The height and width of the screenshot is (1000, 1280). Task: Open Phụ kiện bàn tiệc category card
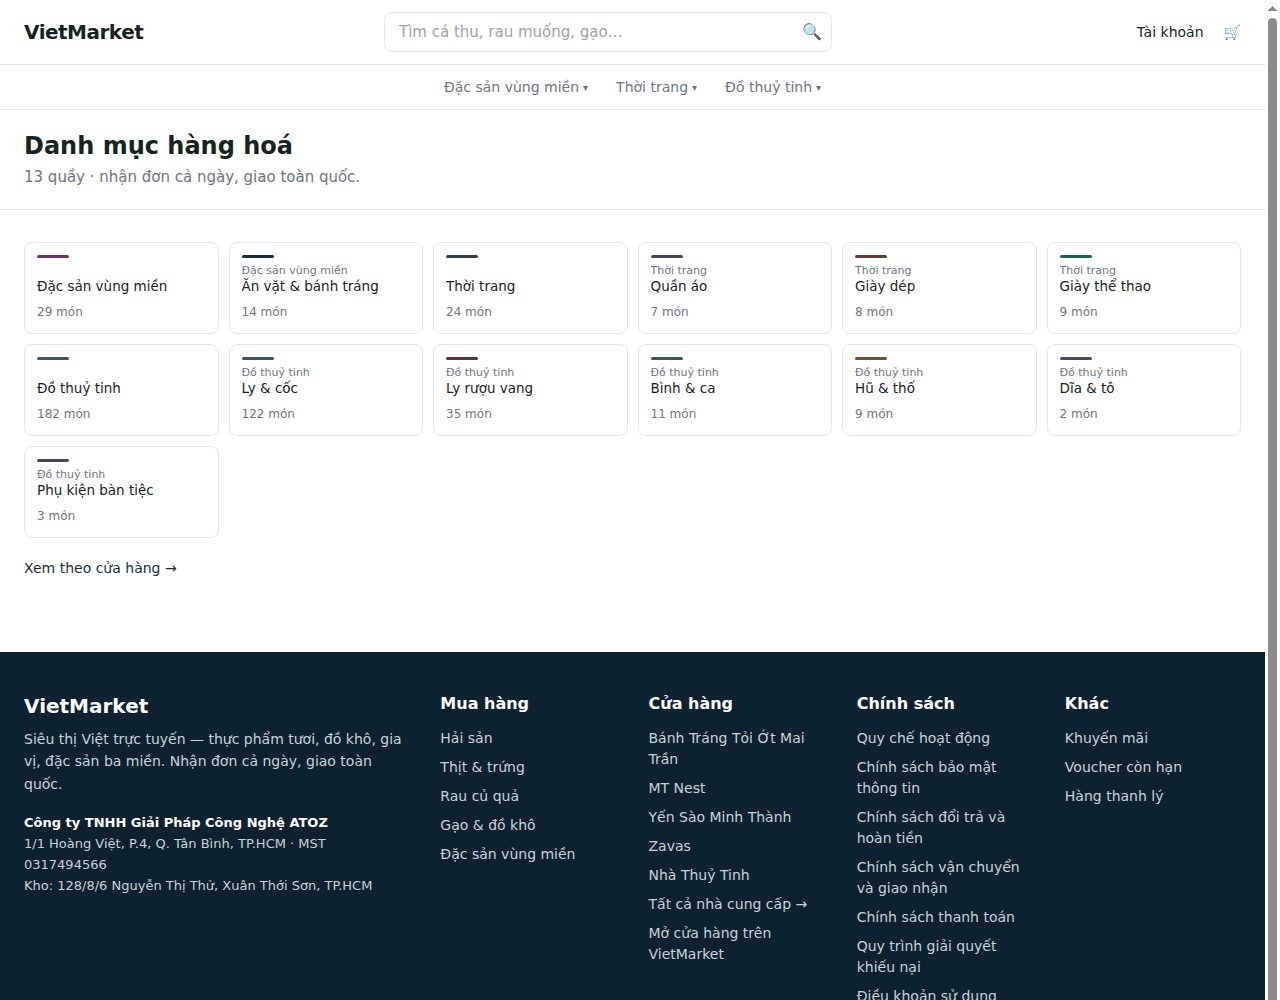click(121, 492)
